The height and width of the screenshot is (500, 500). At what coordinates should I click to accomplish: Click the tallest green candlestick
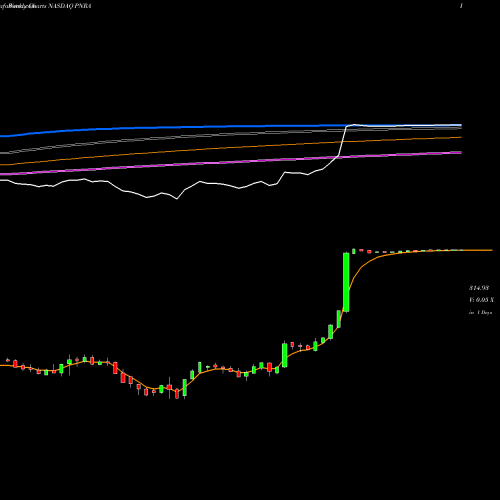(346, 282)
